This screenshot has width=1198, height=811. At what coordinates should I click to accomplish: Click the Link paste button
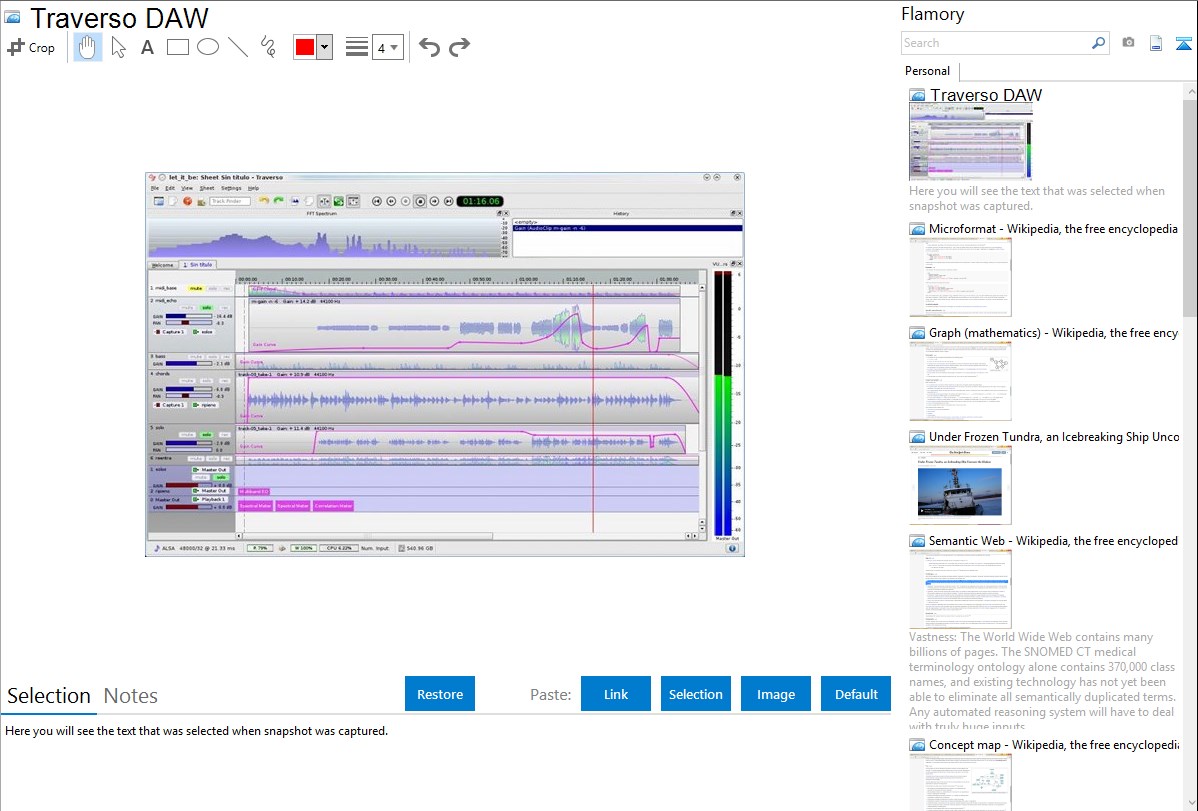click(x=616, y=694)
